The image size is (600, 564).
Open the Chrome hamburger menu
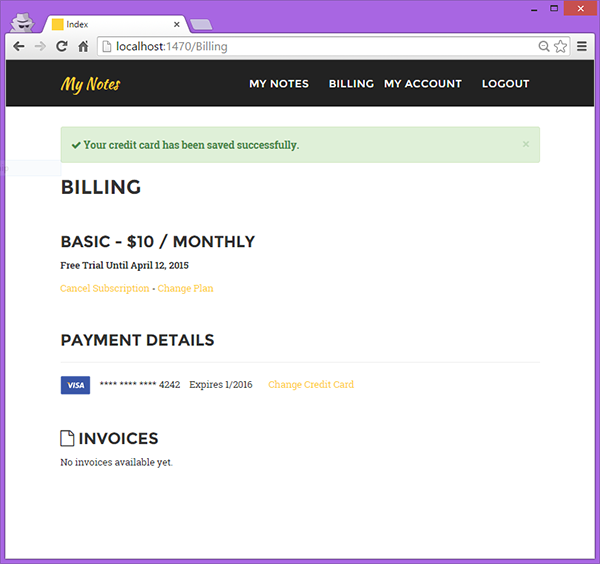(x=582, y=46)
